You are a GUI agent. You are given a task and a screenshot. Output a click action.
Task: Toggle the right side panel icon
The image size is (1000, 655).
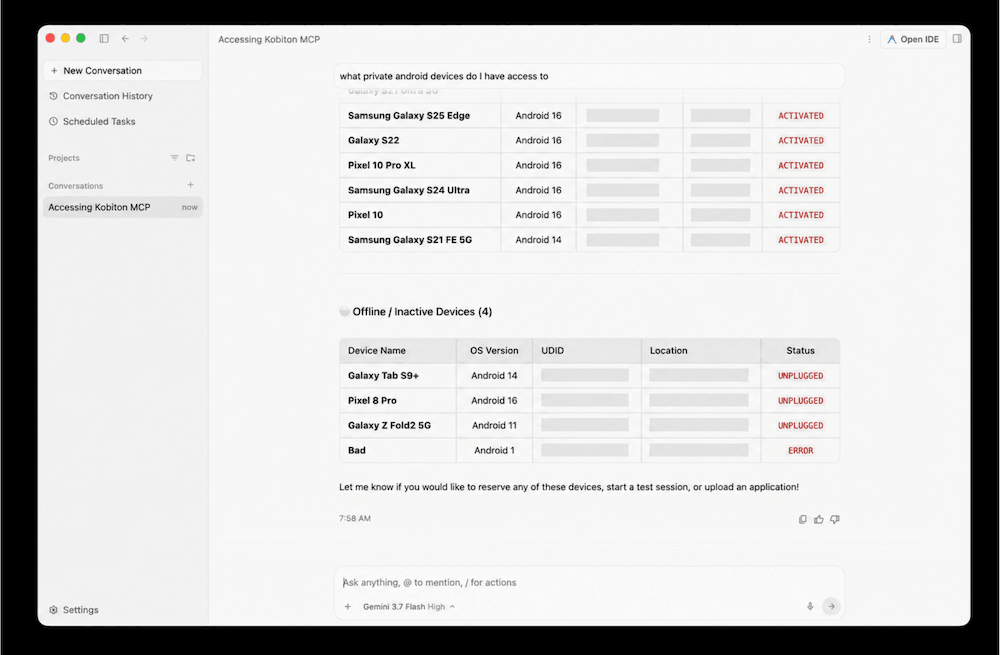click(957, 38)
